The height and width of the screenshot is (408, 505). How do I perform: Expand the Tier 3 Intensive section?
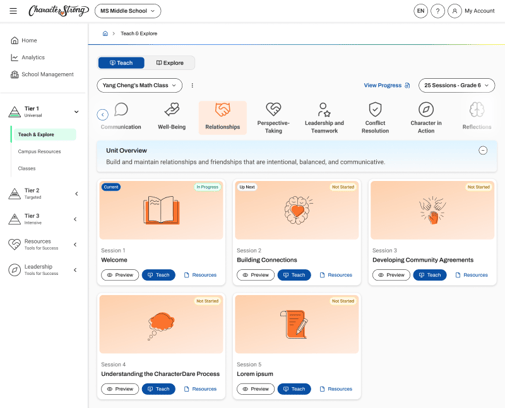tap(76, 219)
